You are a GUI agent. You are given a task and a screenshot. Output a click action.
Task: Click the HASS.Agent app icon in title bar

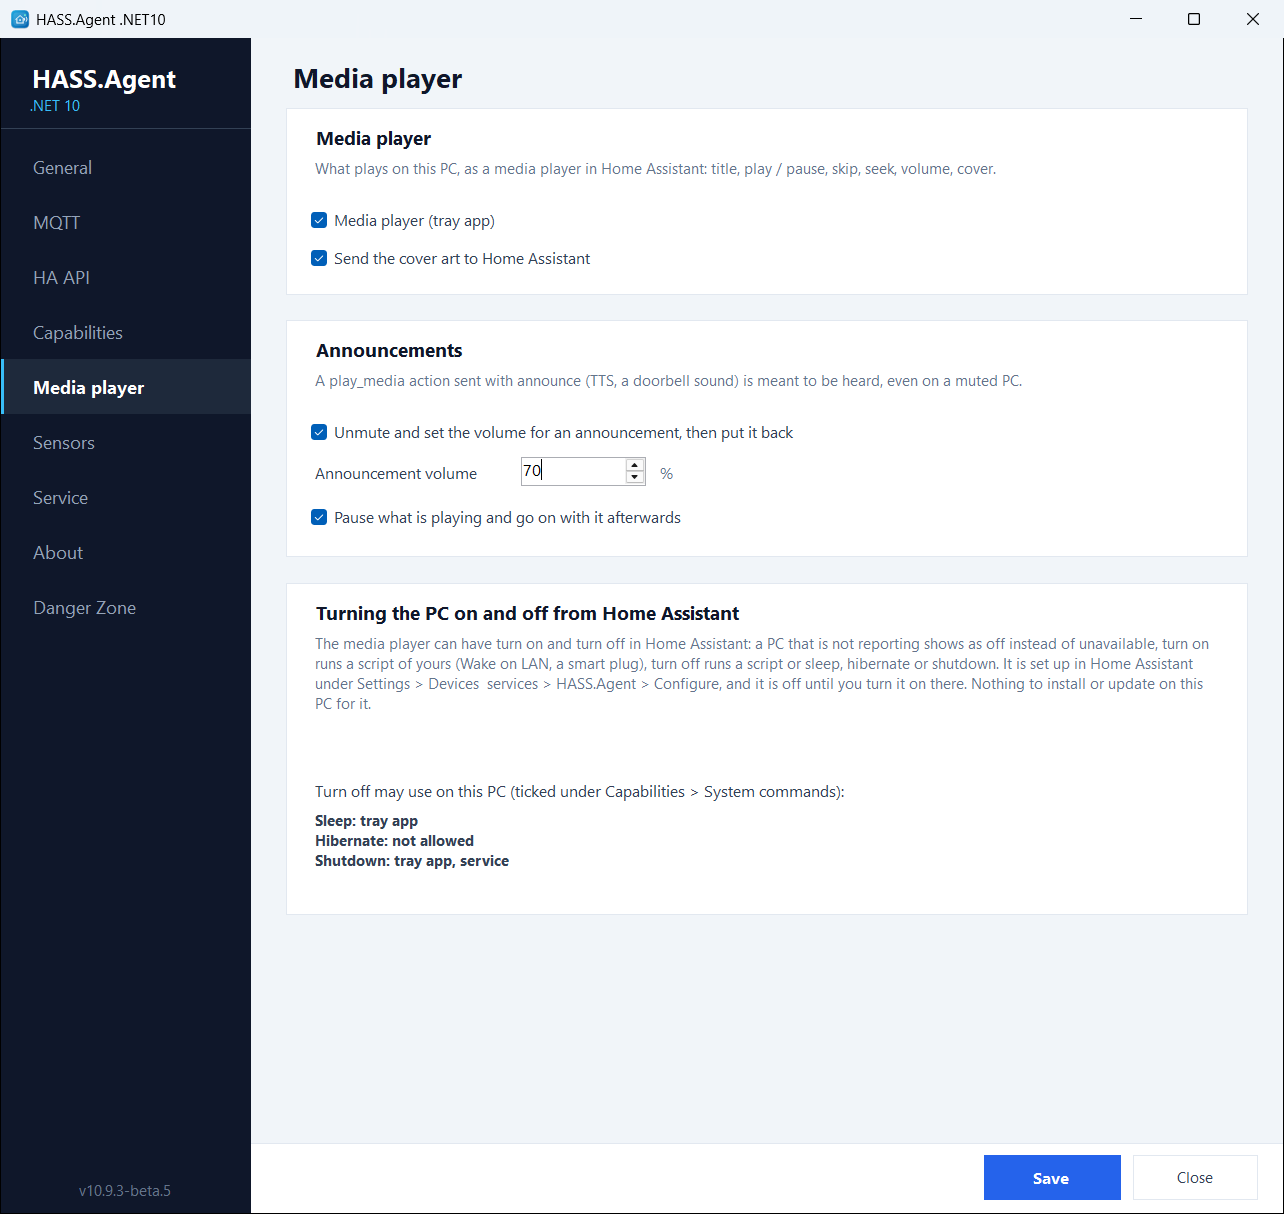coord(20,19)
